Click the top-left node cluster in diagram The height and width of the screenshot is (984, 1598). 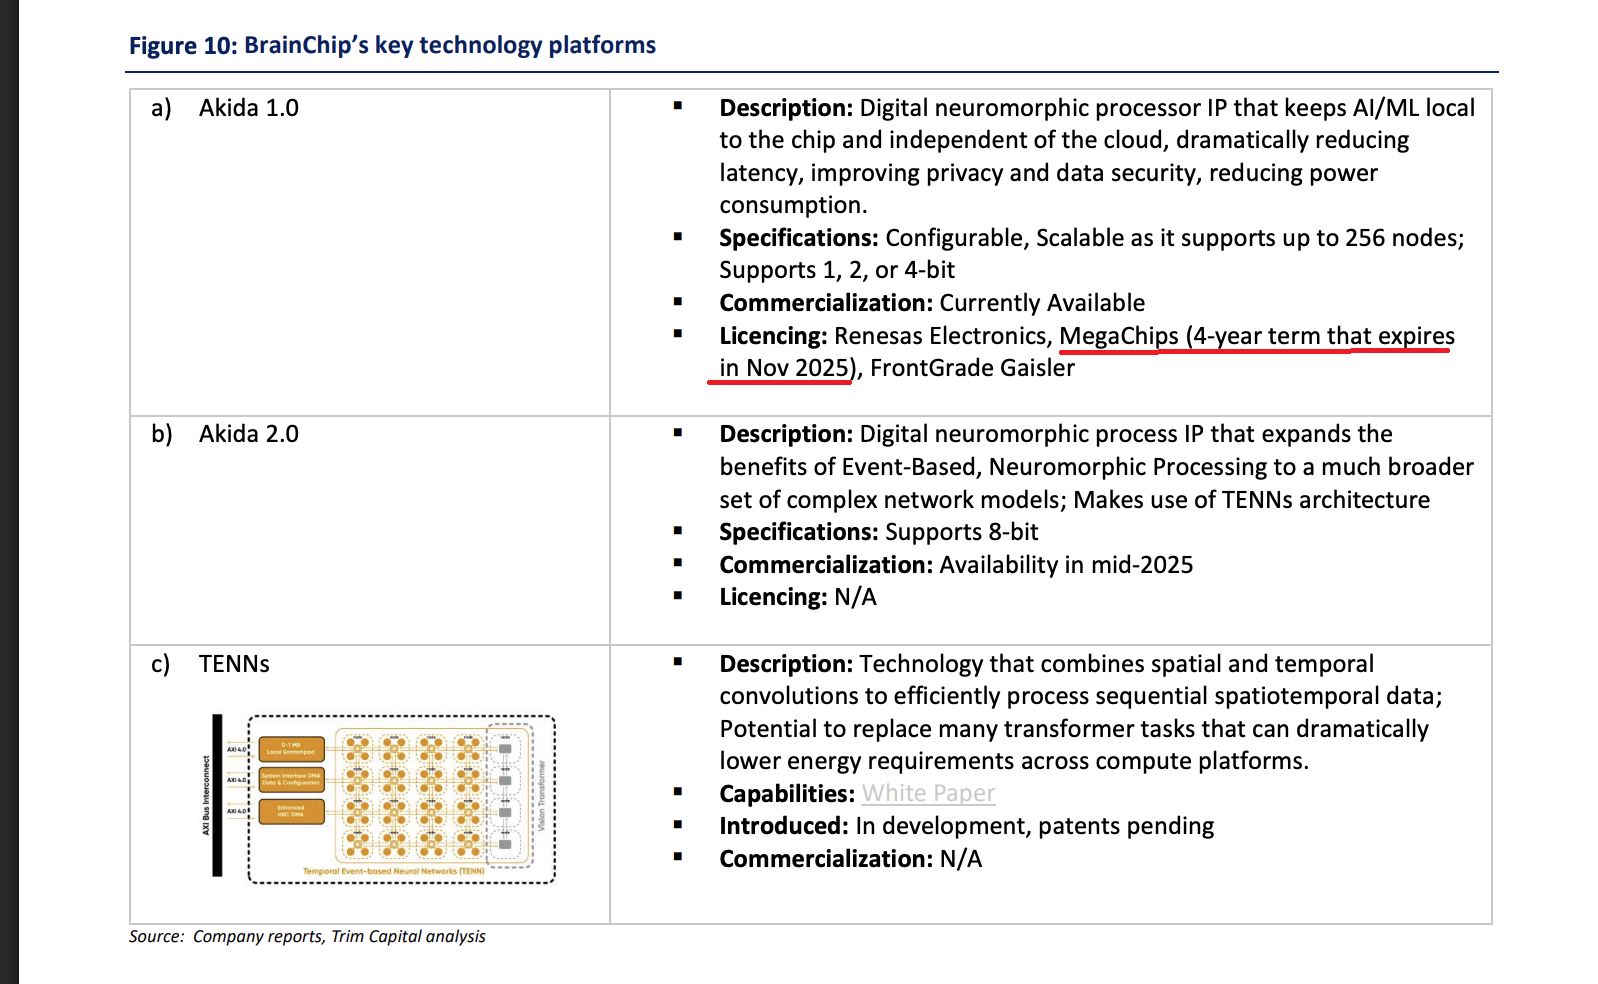(358, 747)
